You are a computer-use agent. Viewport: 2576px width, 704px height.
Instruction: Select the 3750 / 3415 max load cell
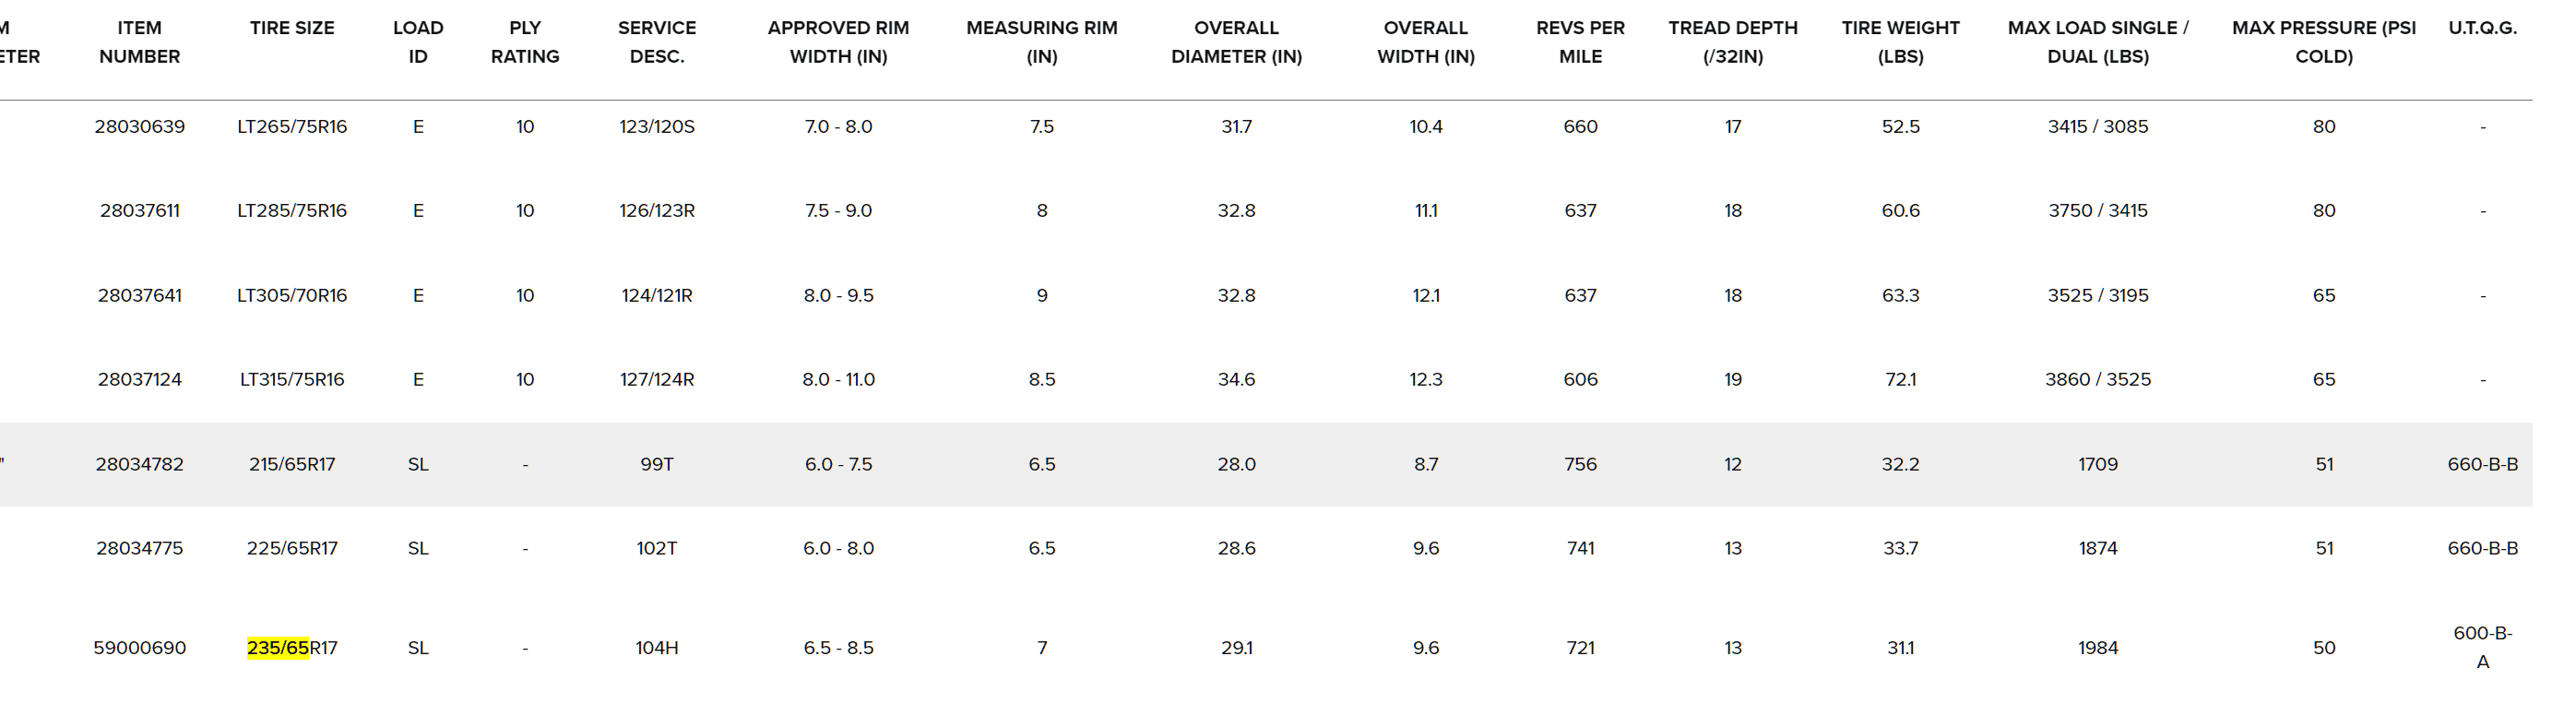pyautogui.click(x=2097, y=211)
